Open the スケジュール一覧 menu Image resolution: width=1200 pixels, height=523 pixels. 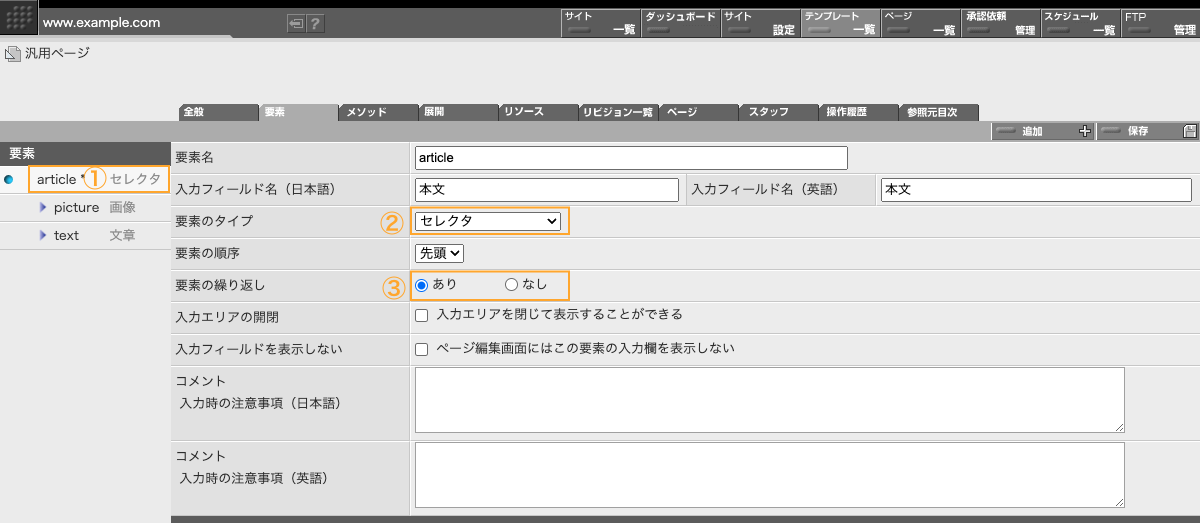1080,23
